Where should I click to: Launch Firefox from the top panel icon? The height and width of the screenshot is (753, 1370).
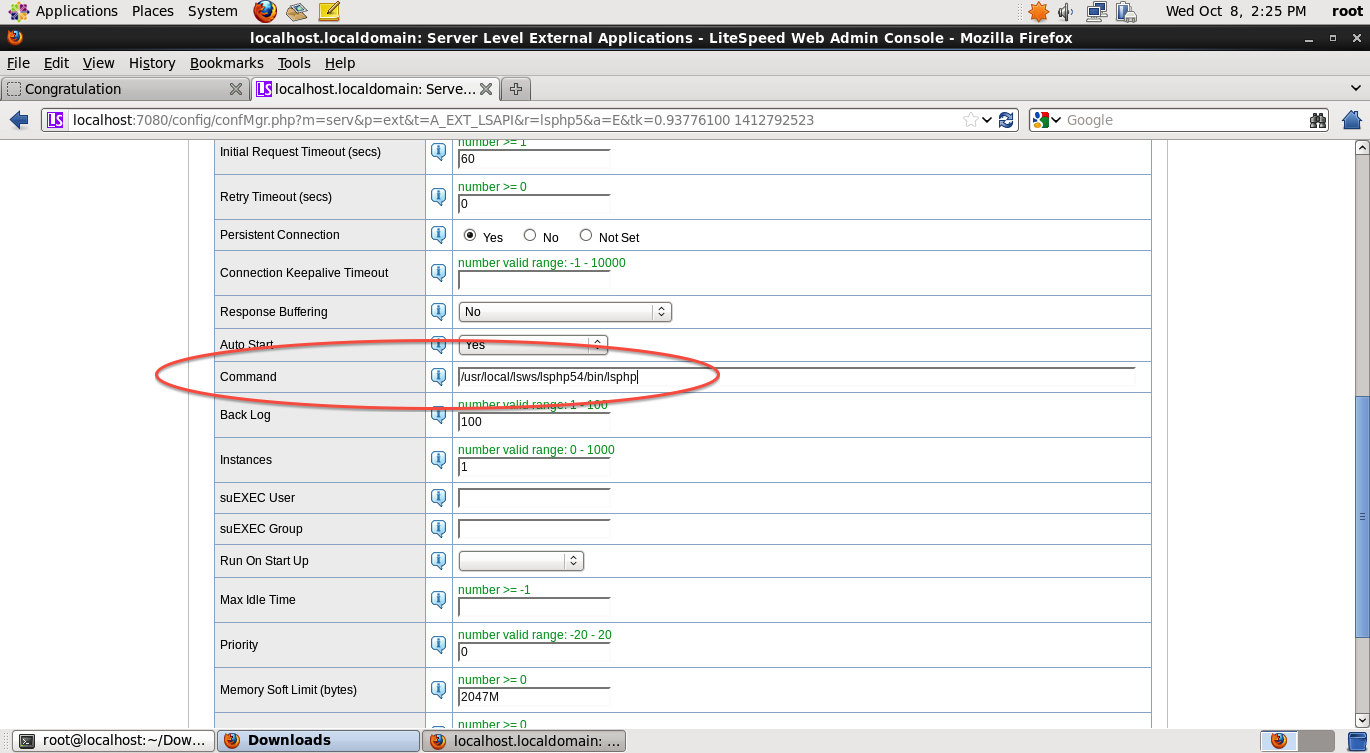point(265,12)
